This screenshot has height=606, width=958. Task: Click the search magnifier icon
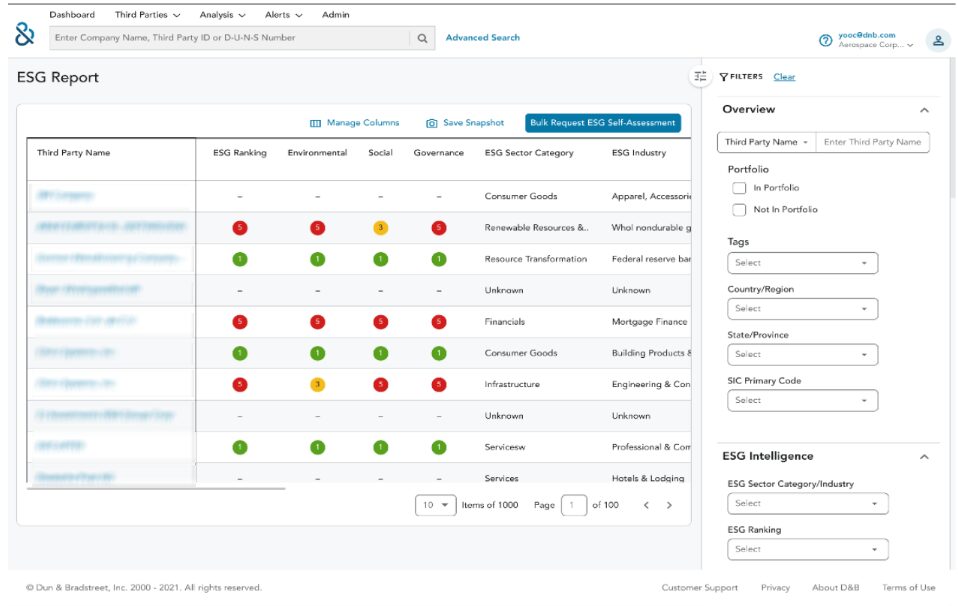click(422, 38)
